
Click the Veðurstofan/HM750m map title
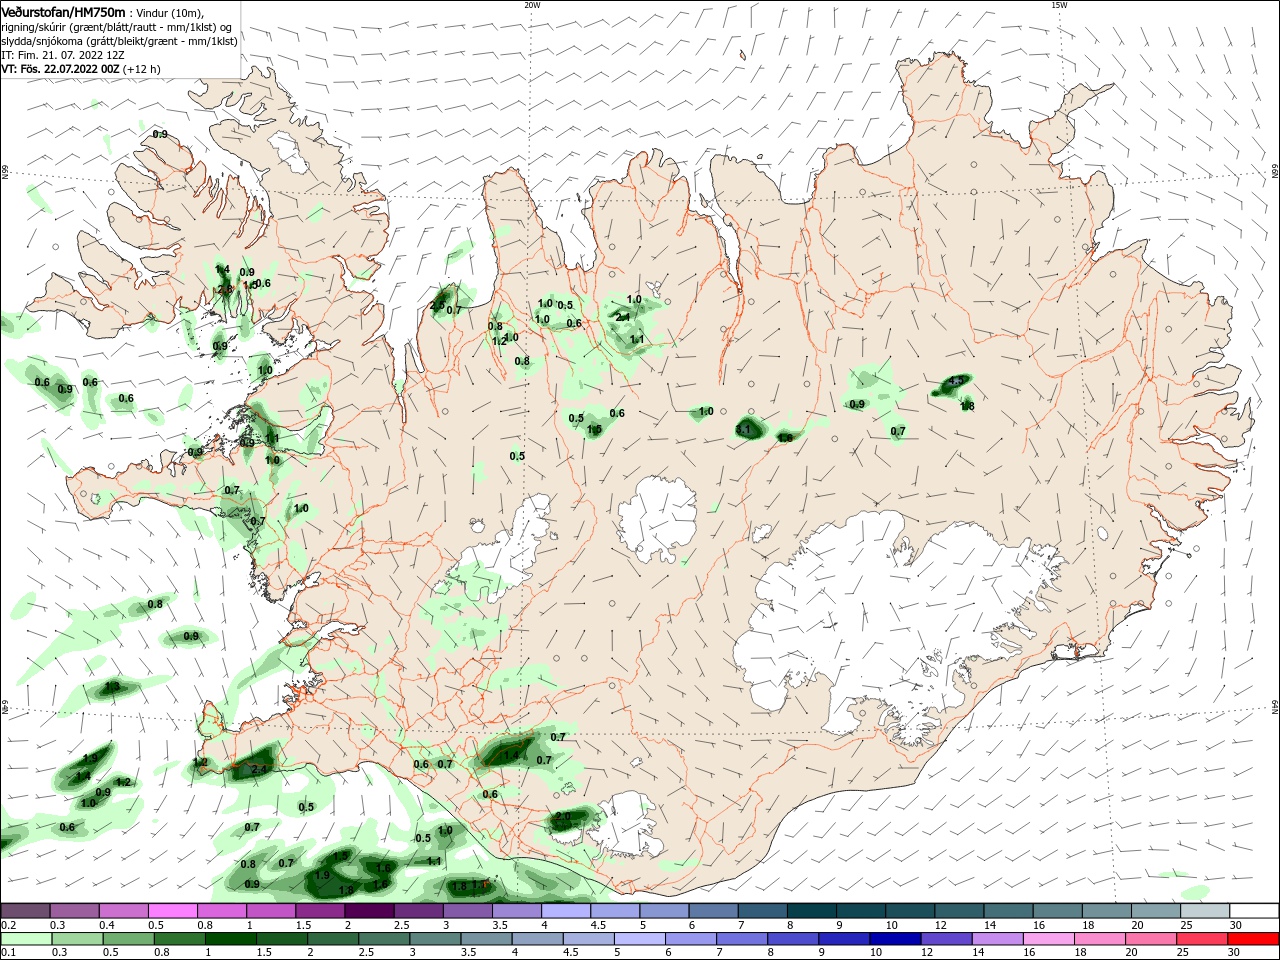pos(63,11)
